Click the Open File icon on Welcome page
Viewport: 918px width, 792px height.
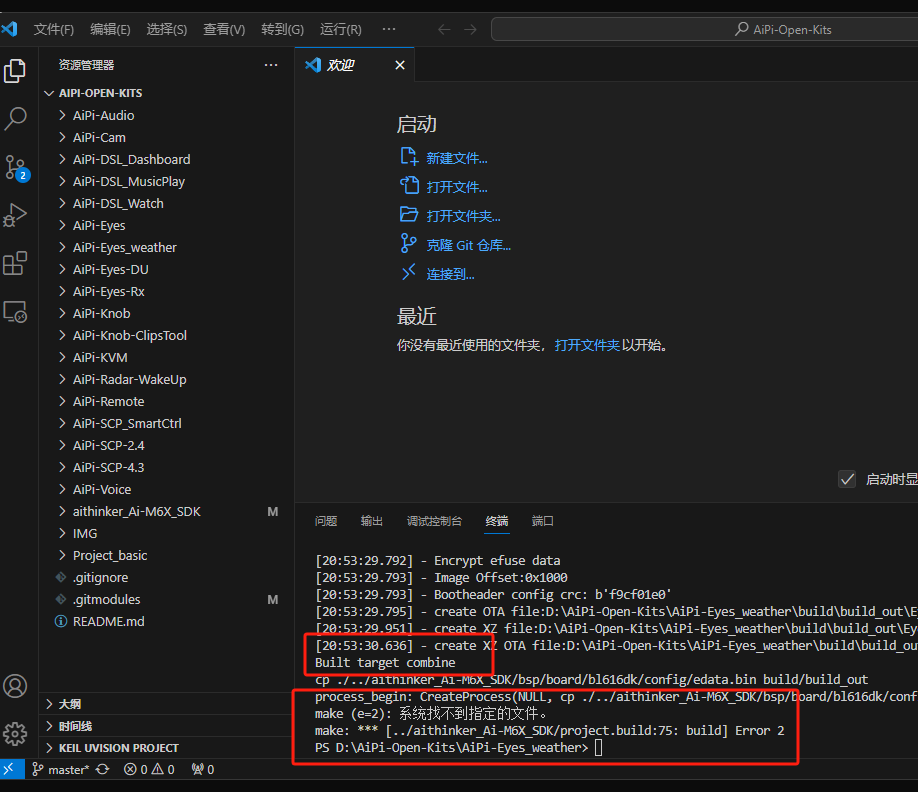coord(409,186)
